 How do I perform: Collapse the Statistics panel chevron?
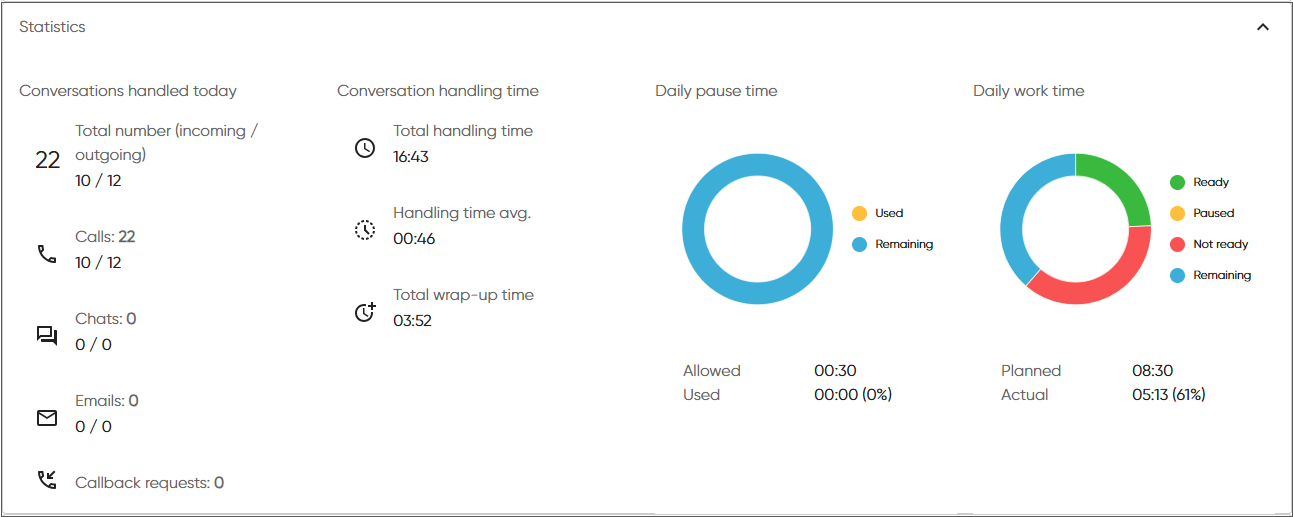1262,27
